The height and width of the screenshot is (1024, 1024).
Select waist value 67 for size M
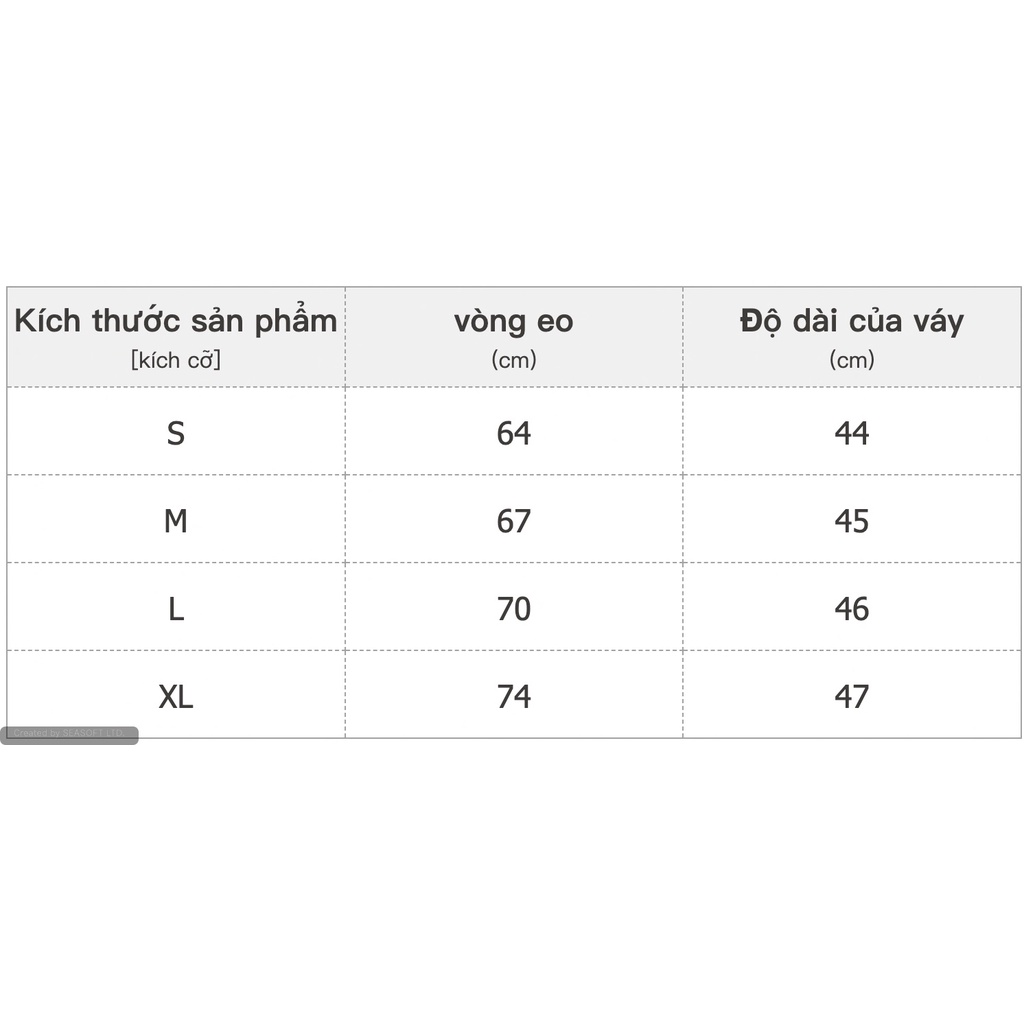coord(514,521)
